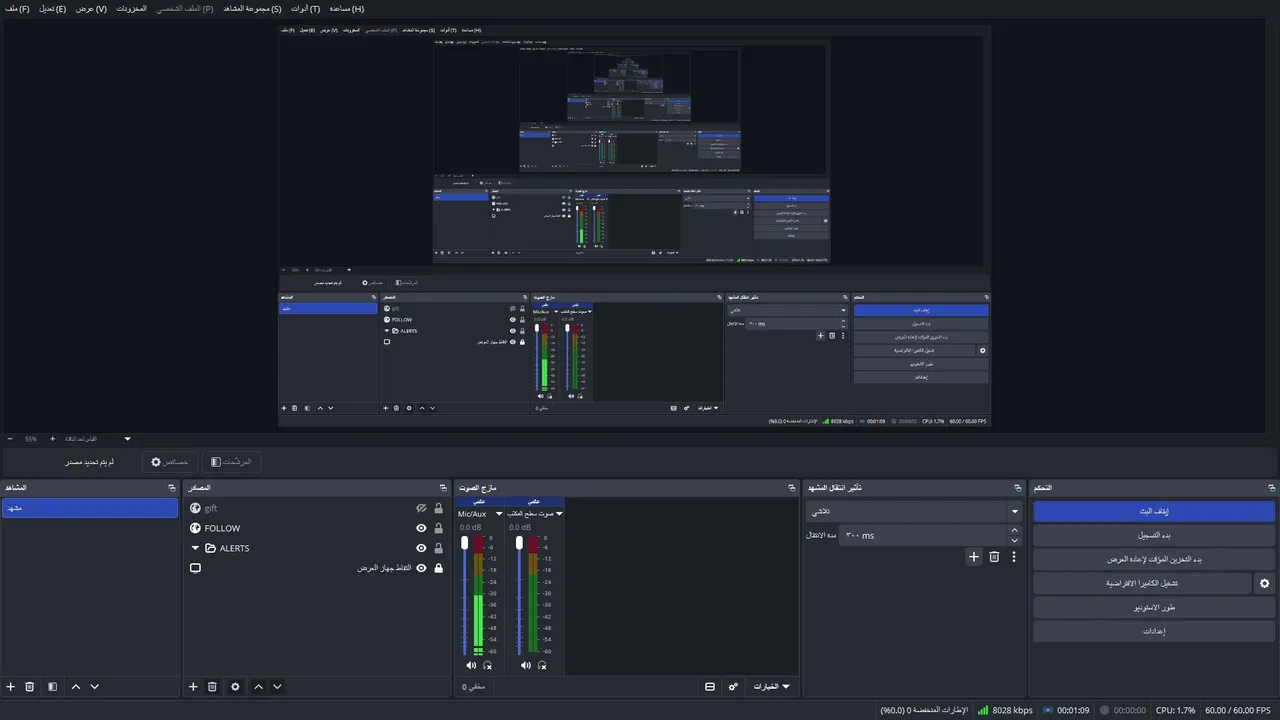
Task: Click the Mic/Aux volume fader handle
Action: point(464,542)
